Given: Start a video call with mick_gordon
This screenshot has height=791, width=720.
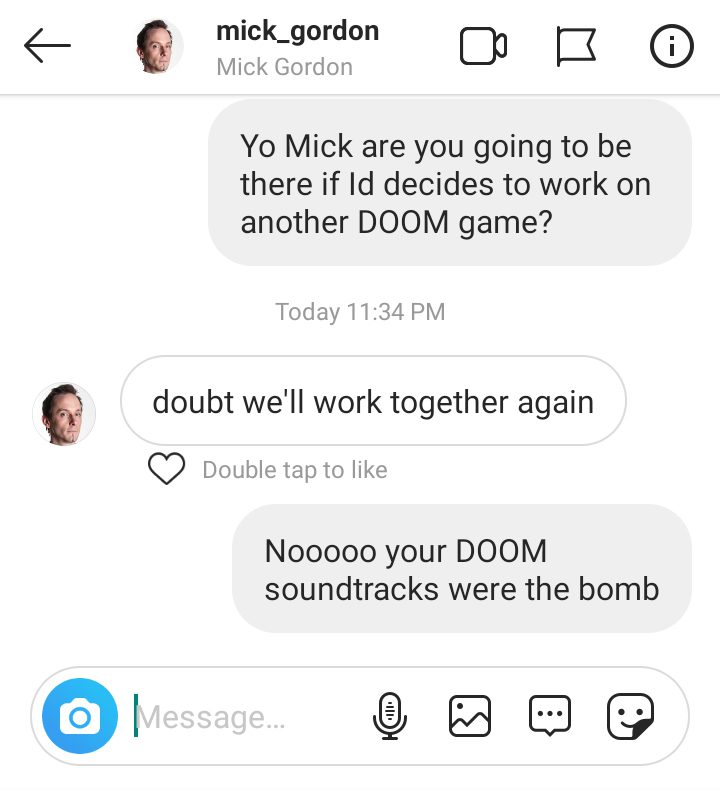Looking at the screenshot, I should click(483, 46).
